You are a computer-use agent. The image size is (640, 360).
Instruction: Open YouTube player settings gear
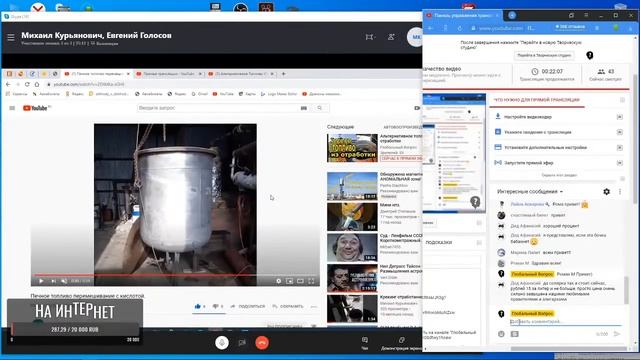279,281
